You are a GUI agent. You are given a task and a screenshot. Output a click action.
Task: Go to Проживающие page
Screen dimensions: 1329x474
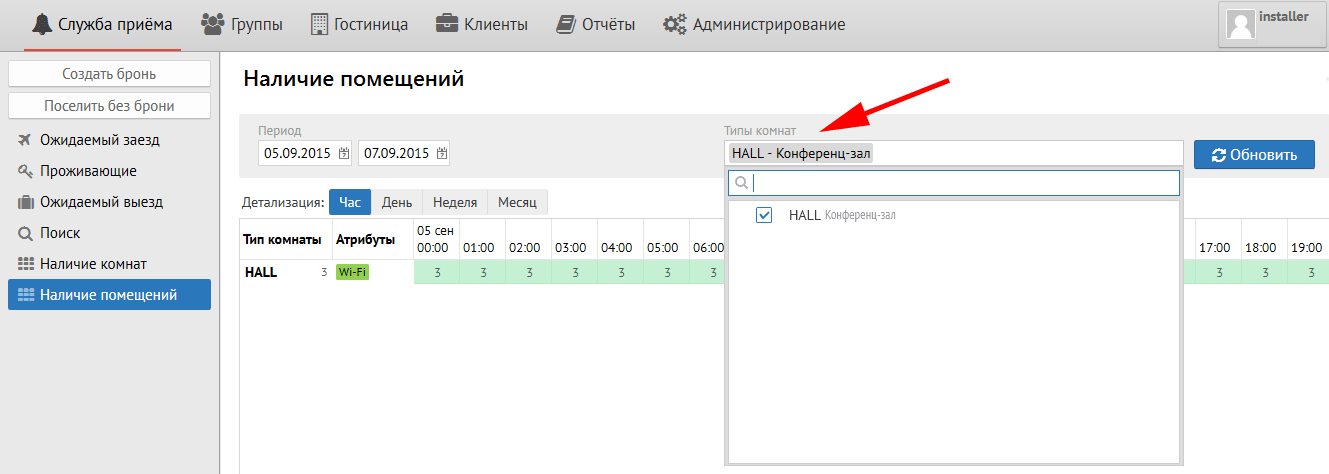coord(109,171)
